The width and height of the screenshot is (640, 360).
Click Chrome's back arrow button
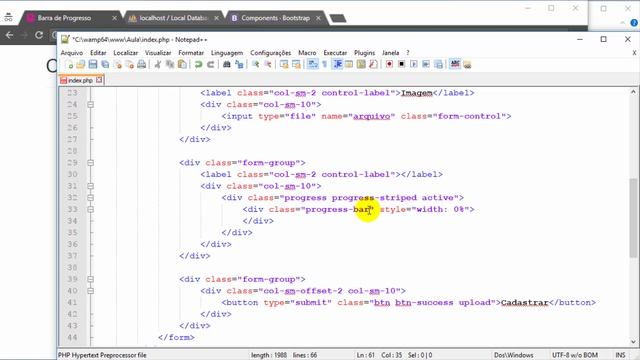pyautogui.click(x=9, y=35)
